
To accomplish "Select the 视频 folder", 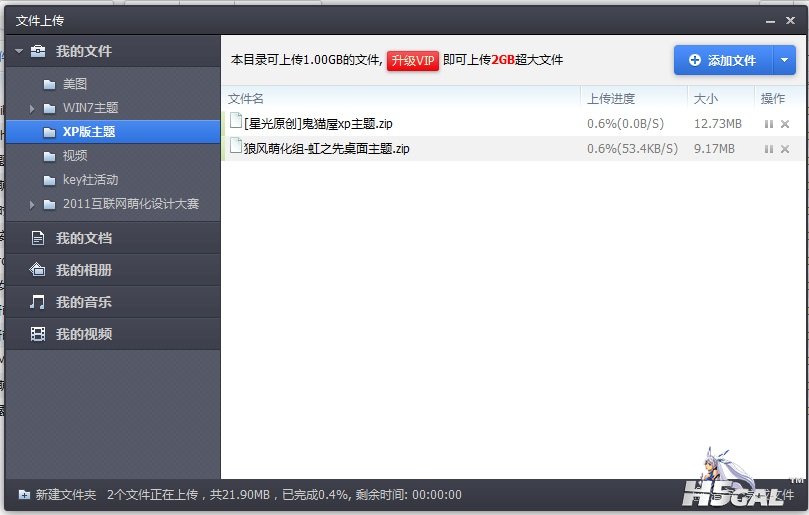I will pos(74,156).
